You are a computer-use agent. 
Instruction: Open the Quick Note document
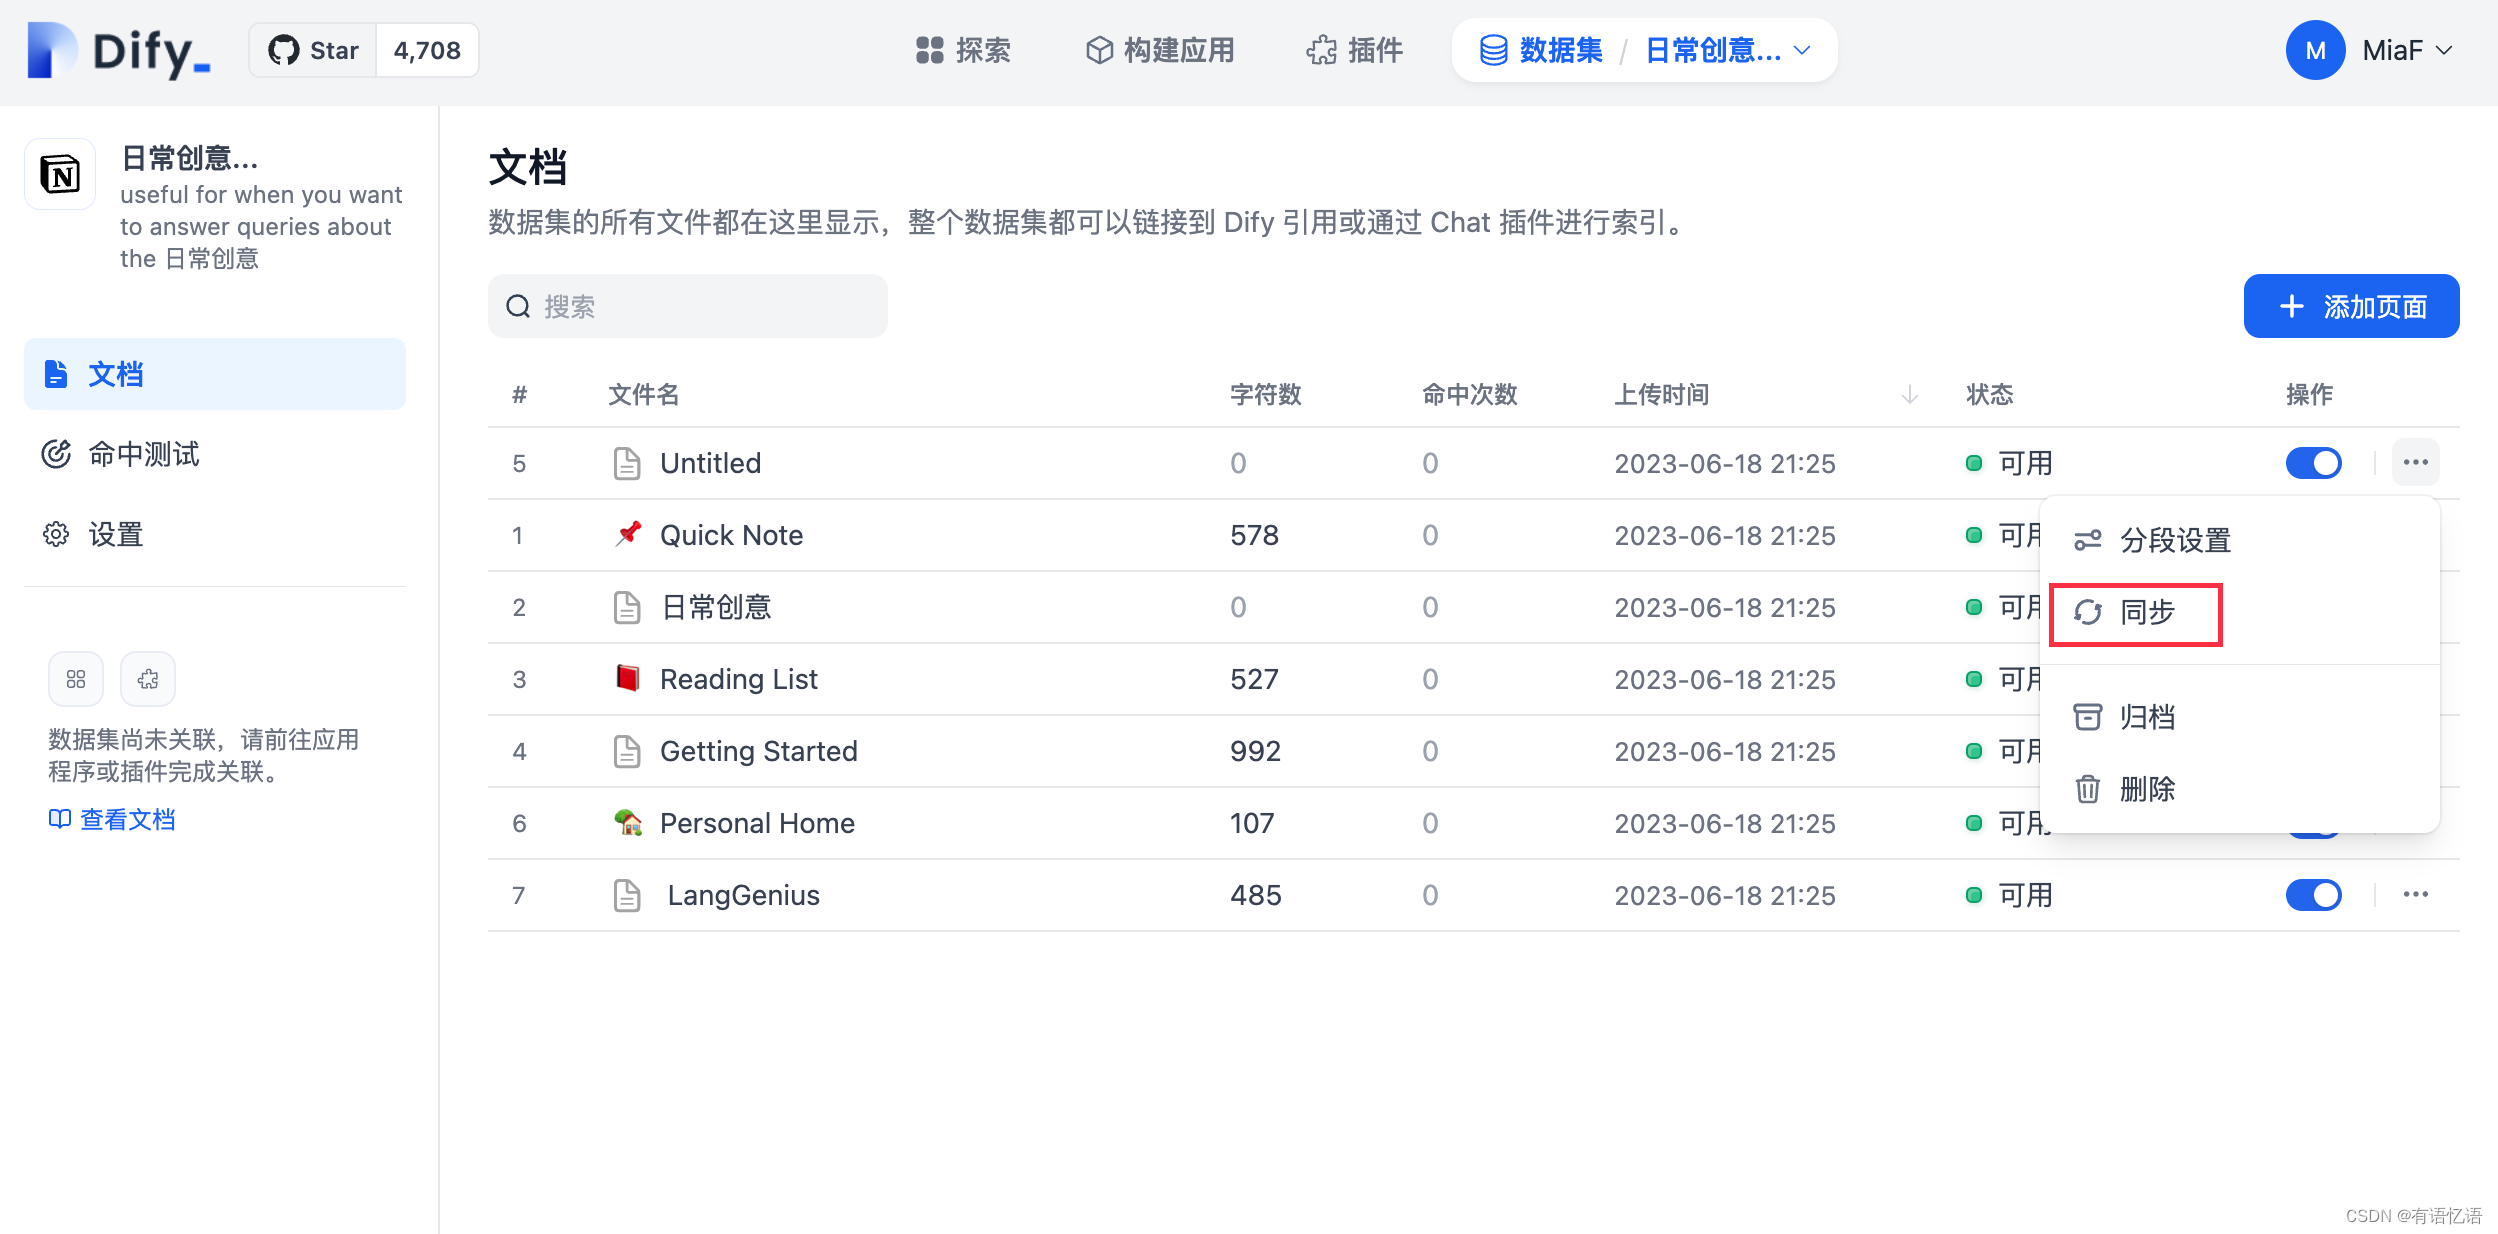click(731, 535)
